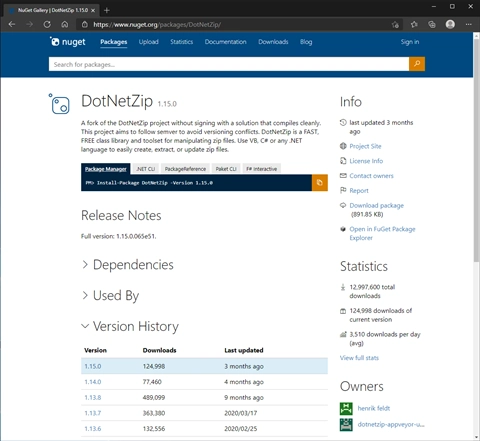Add page to favorites star-plus icon
This screenshot has width=480, height=441.
coord(395,24)
